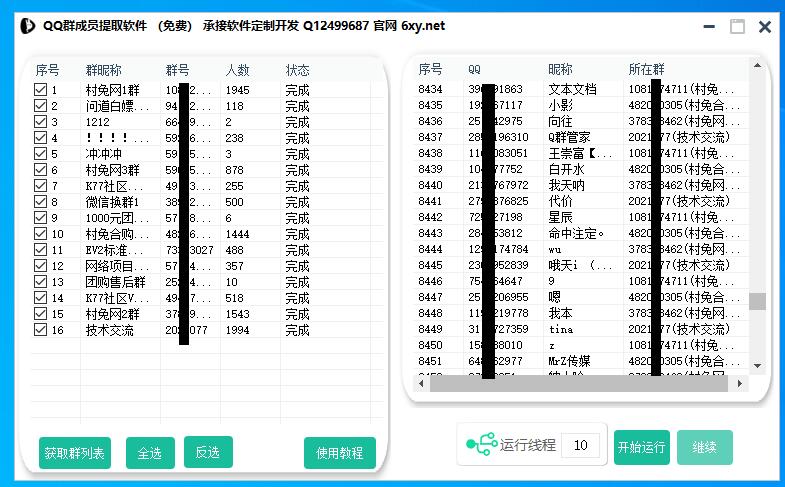Click horizontal scrollbar left arrow in member list
The height and width of the screenshot is (487, 785).
(422, 383)
